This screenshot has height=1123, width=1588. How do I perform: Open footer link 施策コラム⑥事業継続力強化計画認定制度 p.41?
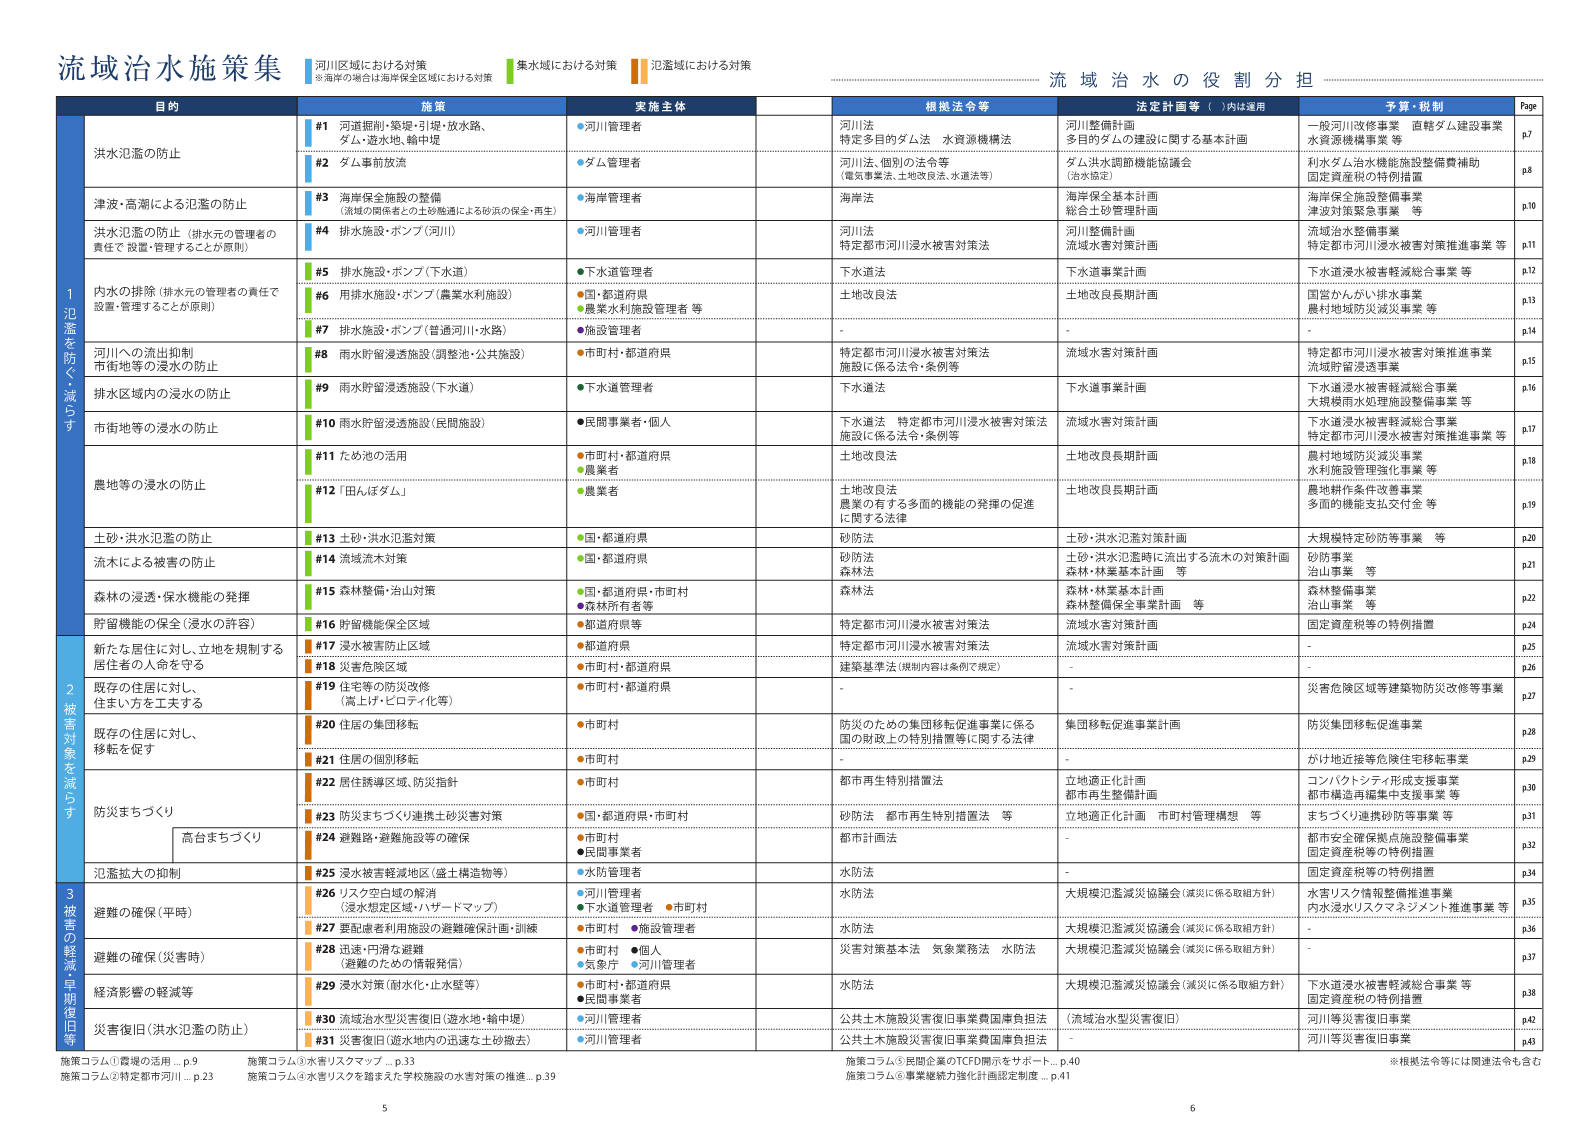point(957,1077)
